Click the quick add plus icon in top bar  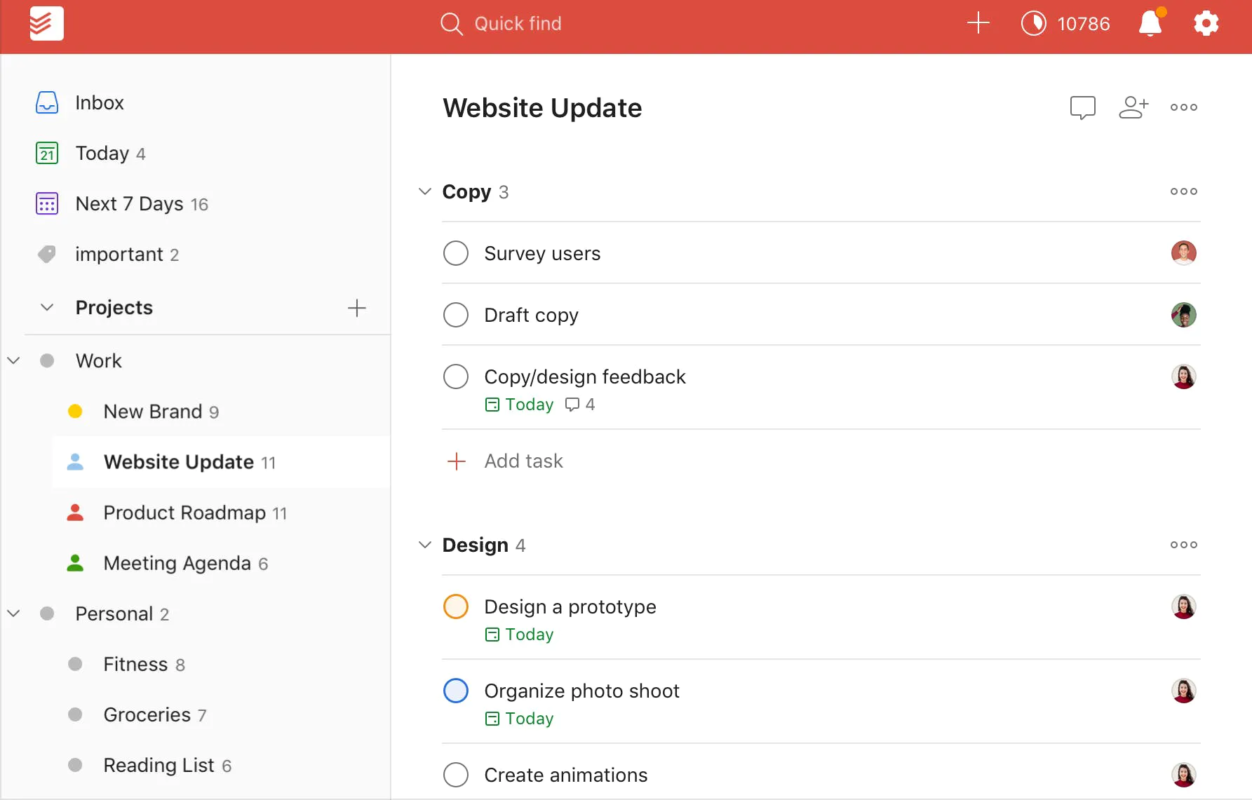[978, 24]
